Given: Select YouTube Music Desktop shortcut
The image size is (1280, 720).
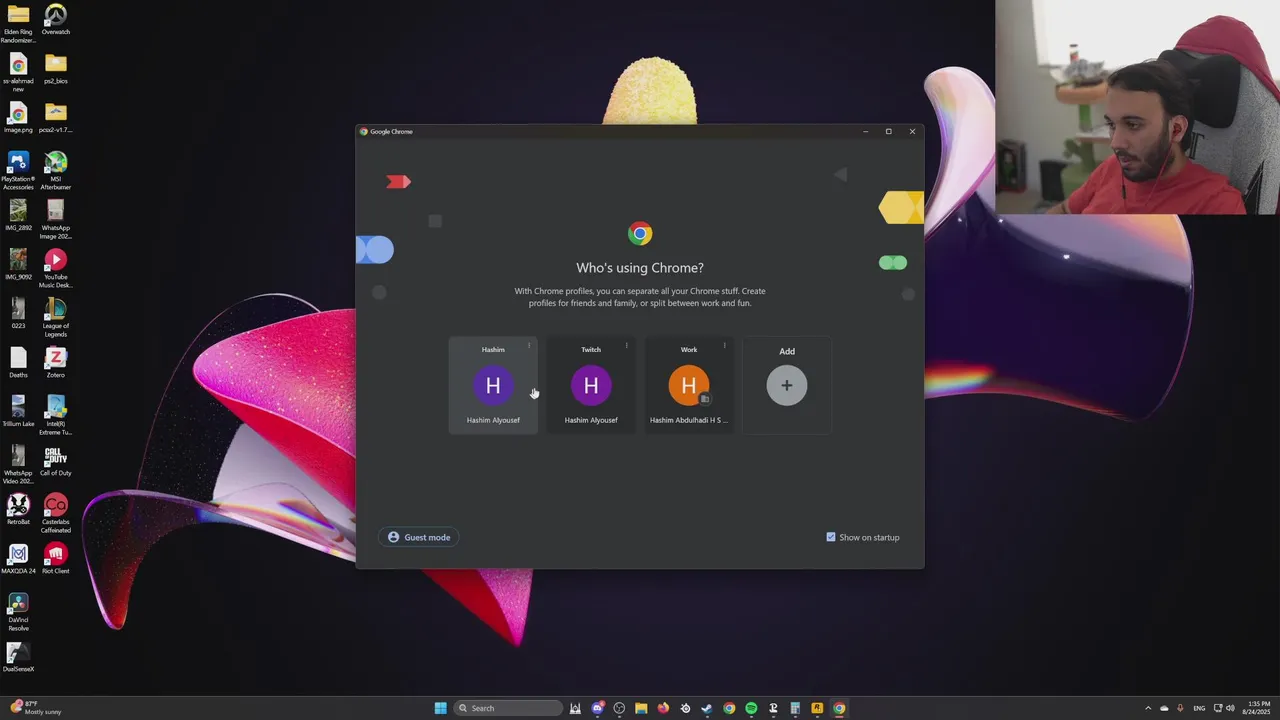Looking at the screenshot, I should (56, 269).
